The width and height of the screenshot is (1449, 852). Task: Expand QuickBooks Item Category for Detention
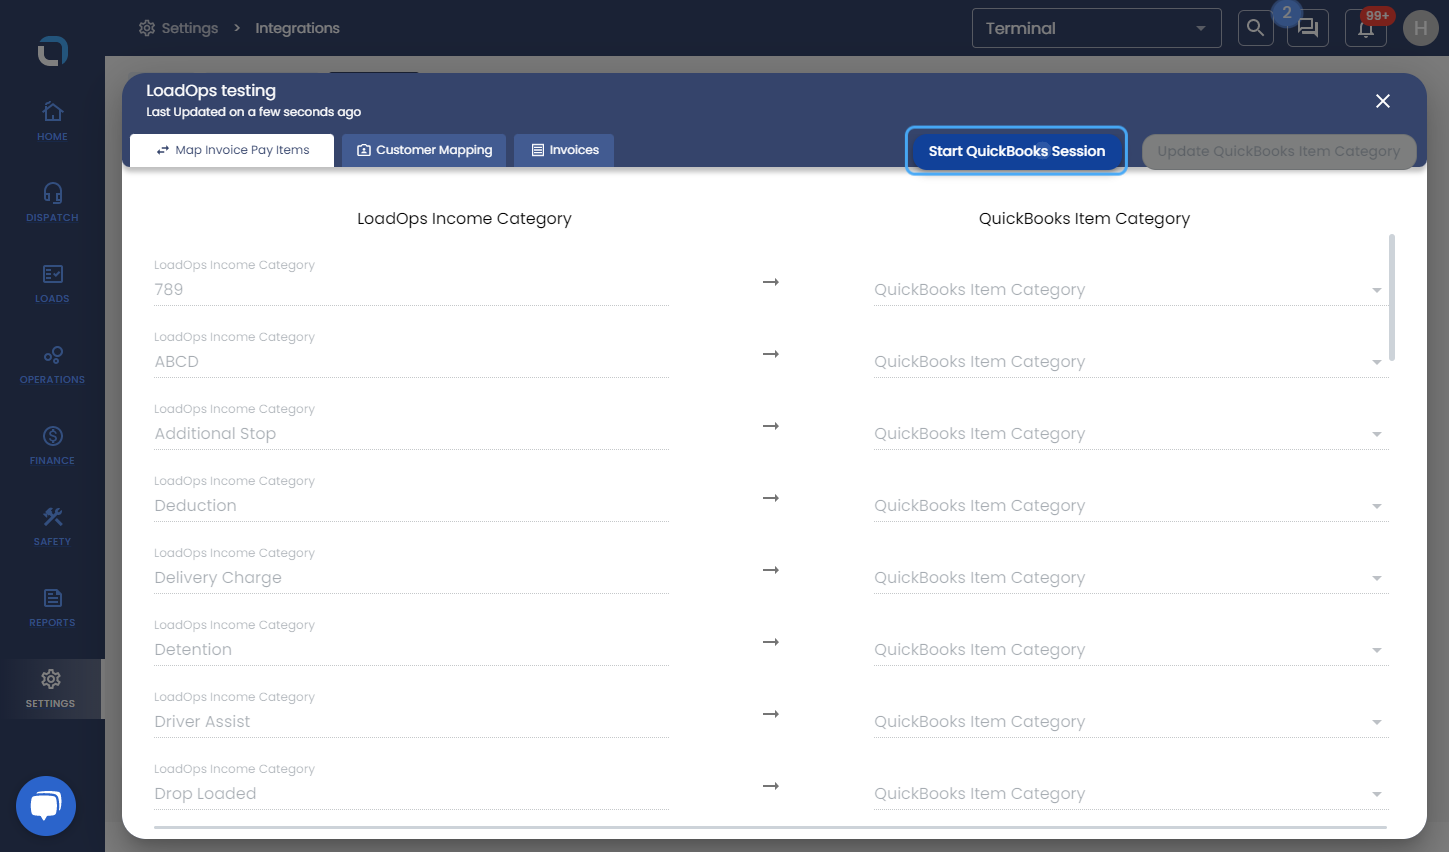pyautogui.click(x=1131, y=650)
